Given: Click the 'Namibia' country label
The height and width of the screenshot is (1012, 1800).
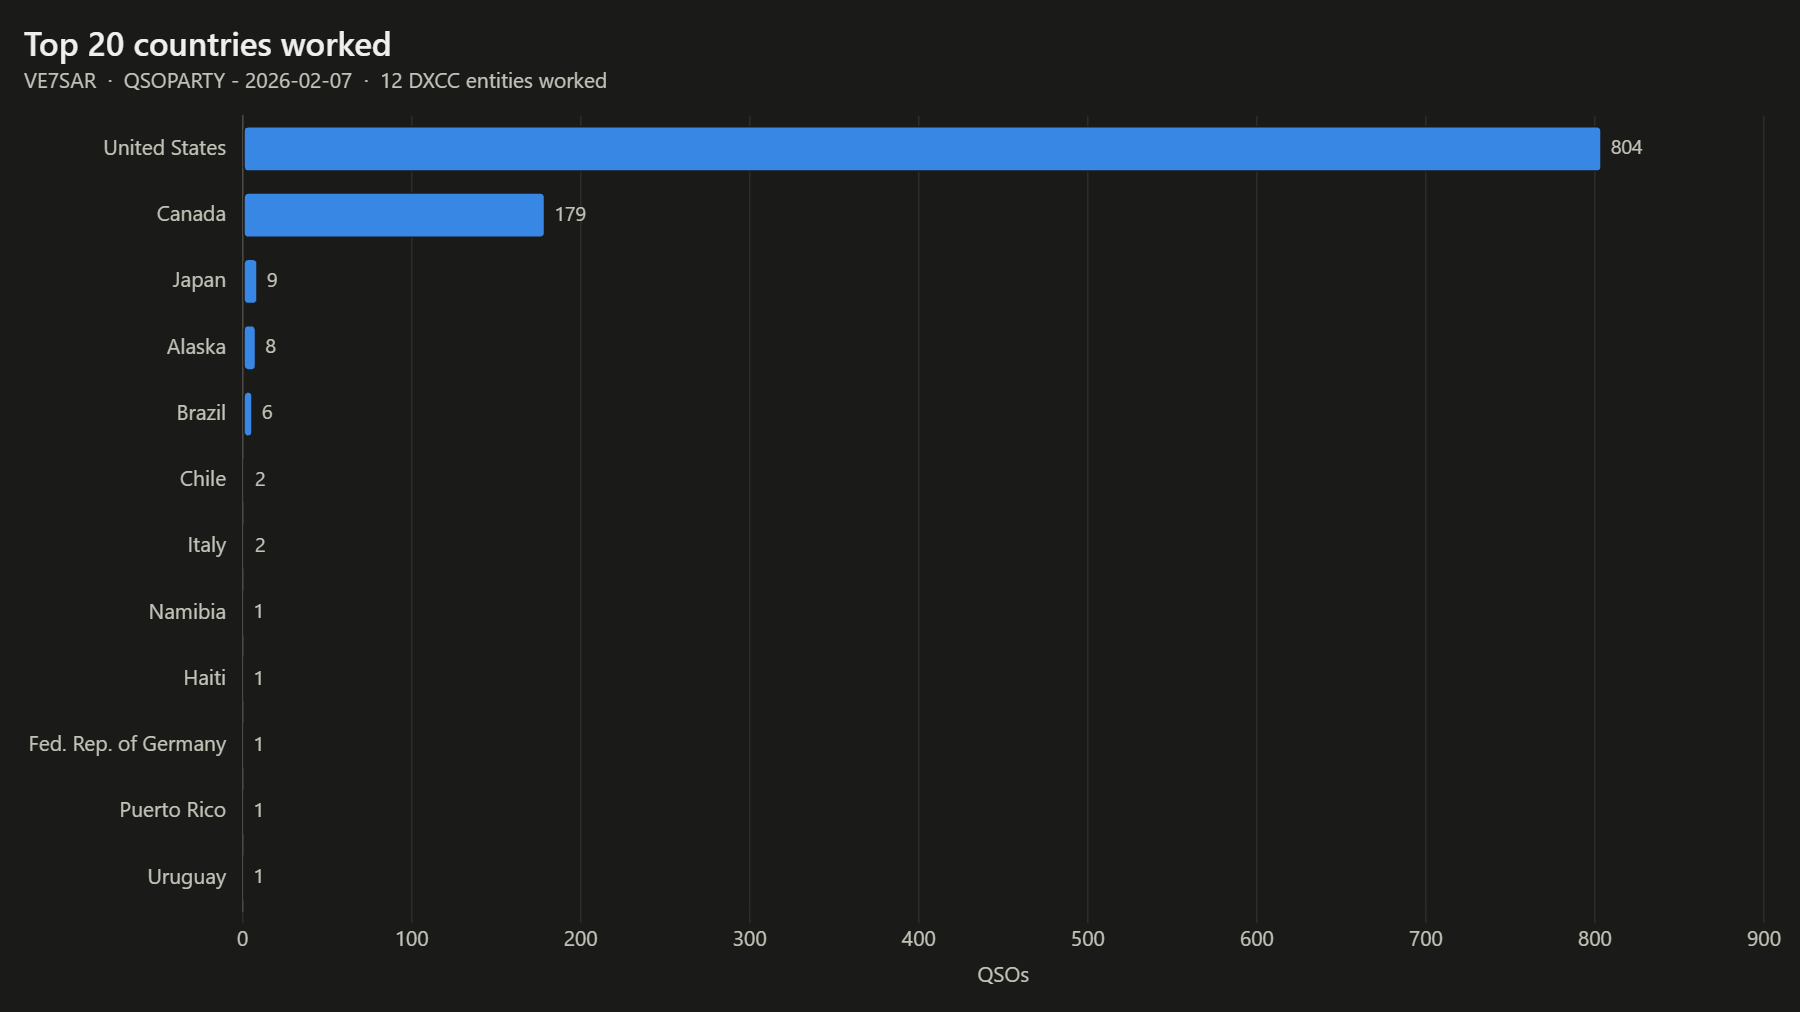Looking at the screenshot, I should (x=187, y=612).
